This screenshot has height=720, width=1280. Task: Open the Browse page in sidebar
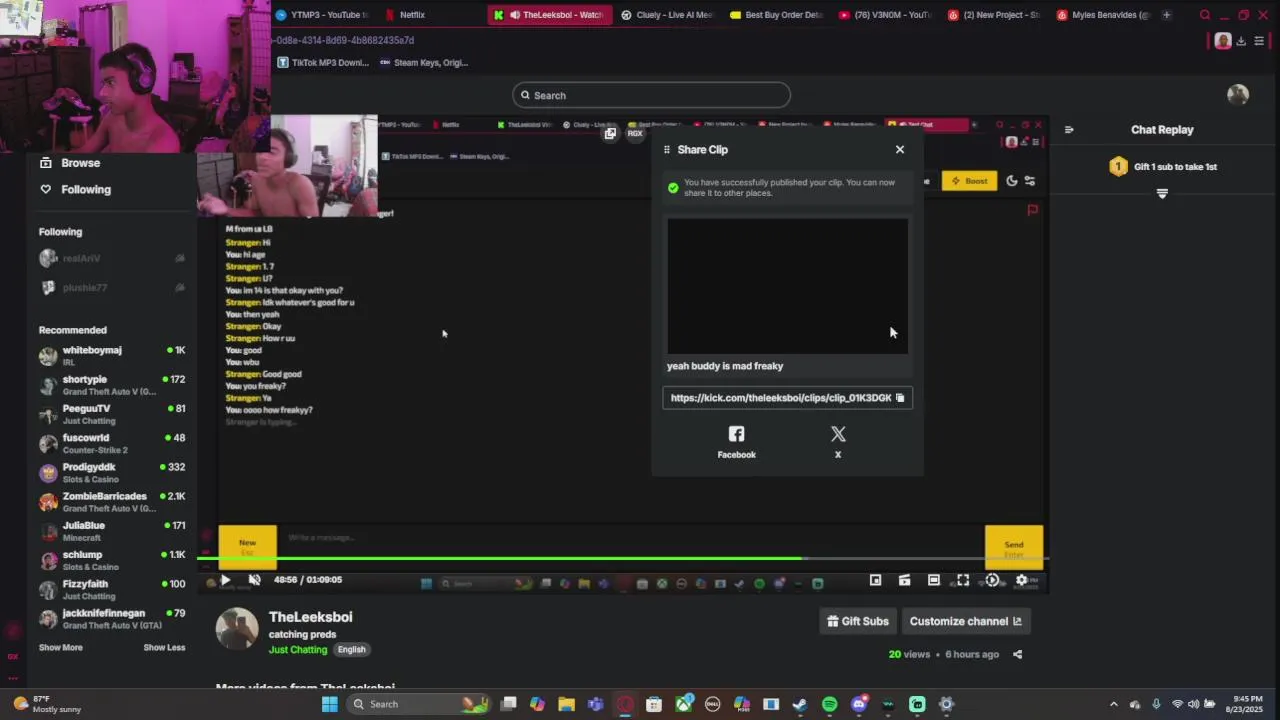(70, 163)
